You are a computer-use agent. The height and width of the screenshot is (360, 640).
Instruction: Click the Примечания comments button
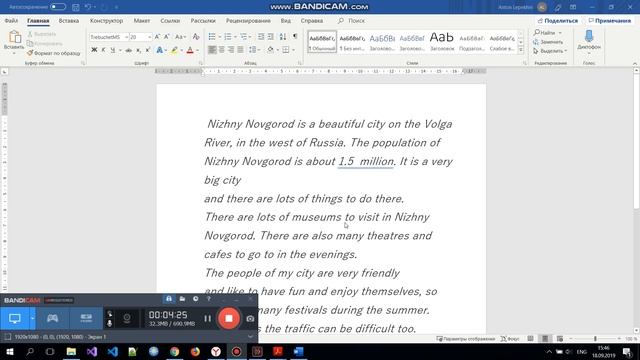pos(610,20)
